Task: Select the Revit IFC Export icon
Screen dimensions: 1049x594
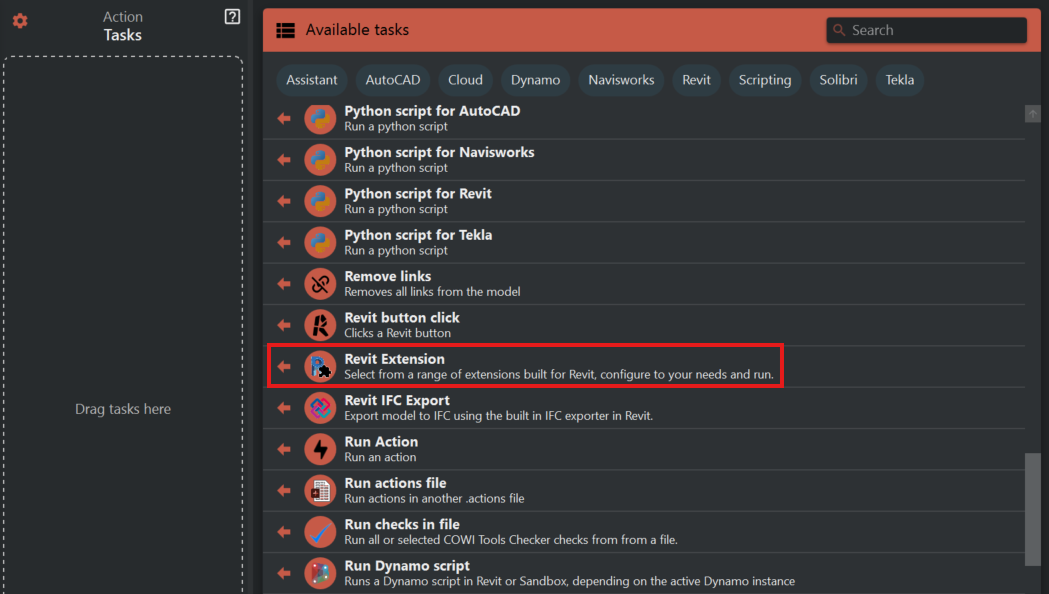Action: tap(320, 408)
